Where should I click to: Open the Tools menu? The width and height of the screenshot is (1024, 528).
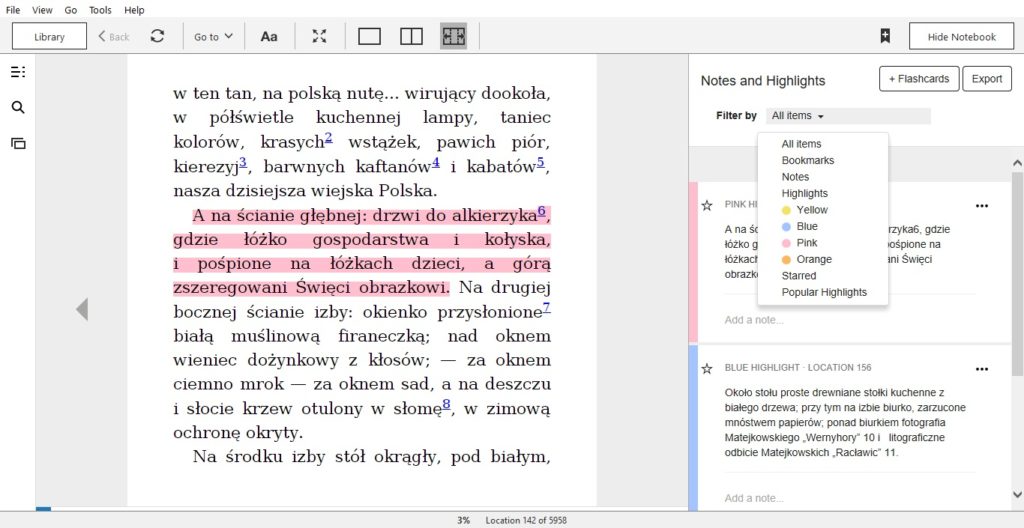point(100,10)
